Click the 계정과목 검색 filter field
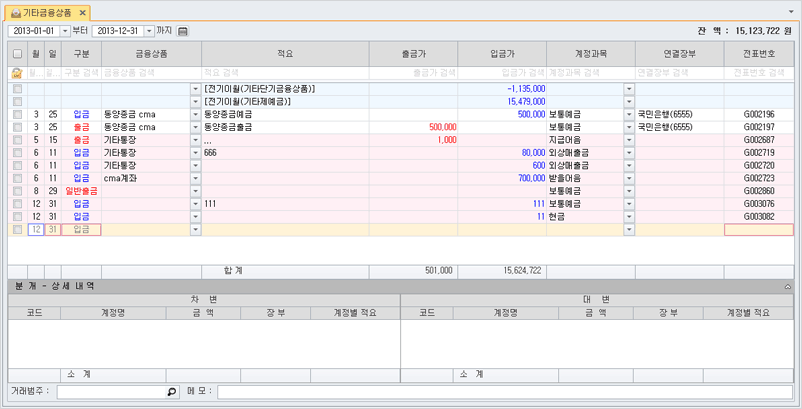This screenshot has height=409, width=802. (x=591, y=73)
